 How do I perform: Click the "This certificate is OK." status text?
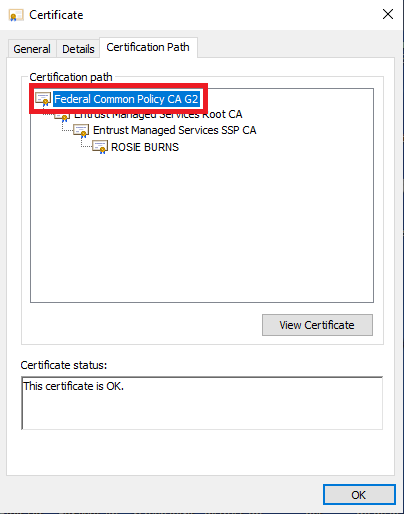coord(73,386)
